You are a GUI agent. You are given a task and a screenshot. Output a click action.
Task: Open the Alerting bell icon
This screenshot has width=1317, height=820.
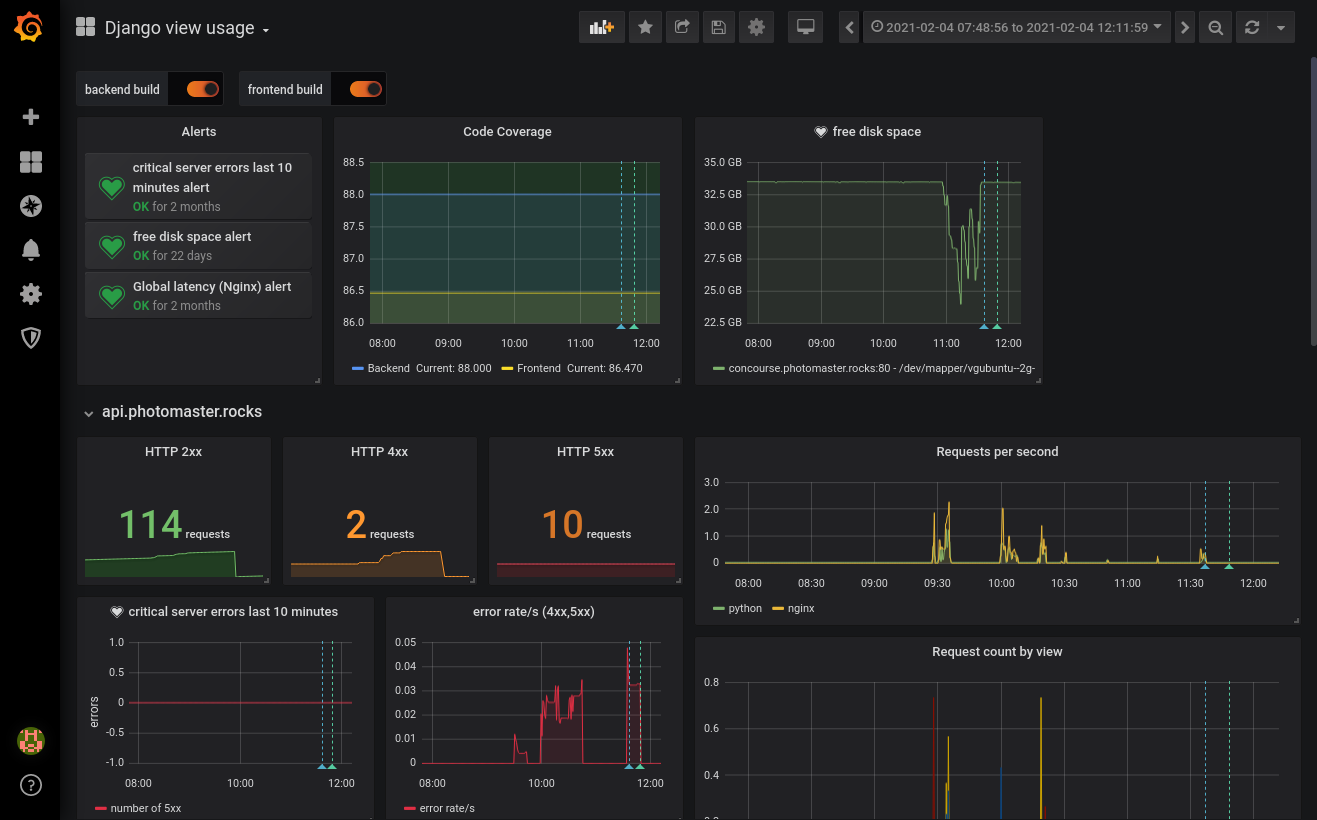(31, 250)
